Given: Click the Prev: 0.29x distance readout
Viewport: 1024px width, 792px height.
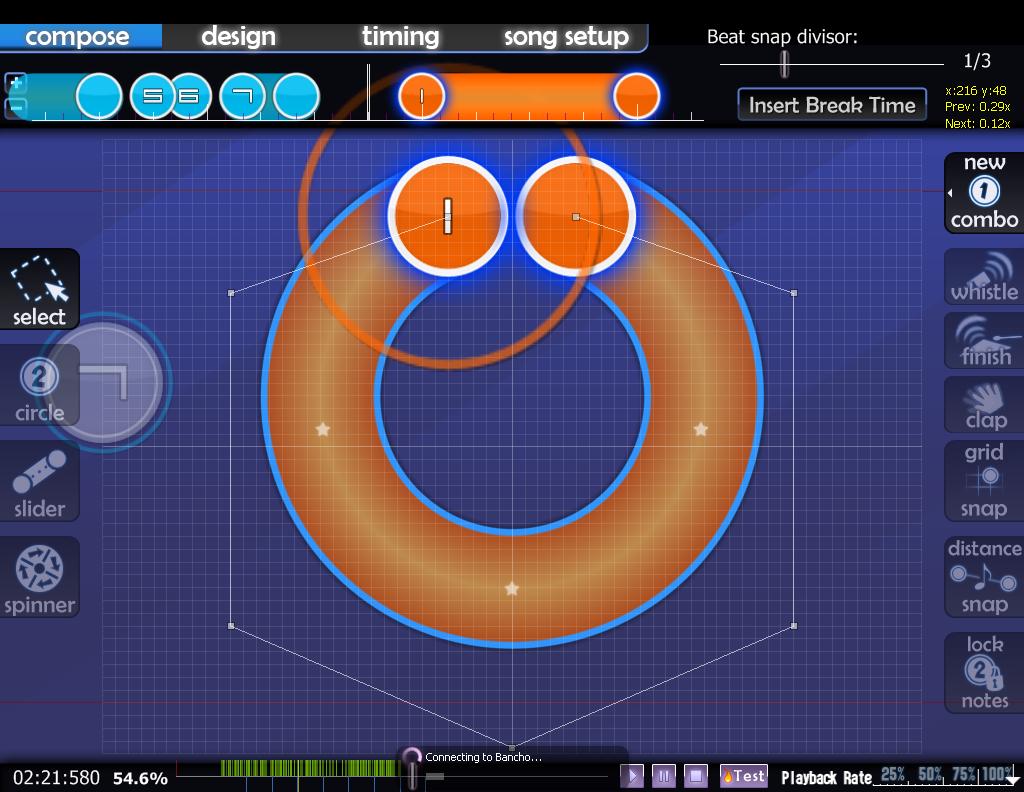Looking at the screenshot, I should coord(978,106).
